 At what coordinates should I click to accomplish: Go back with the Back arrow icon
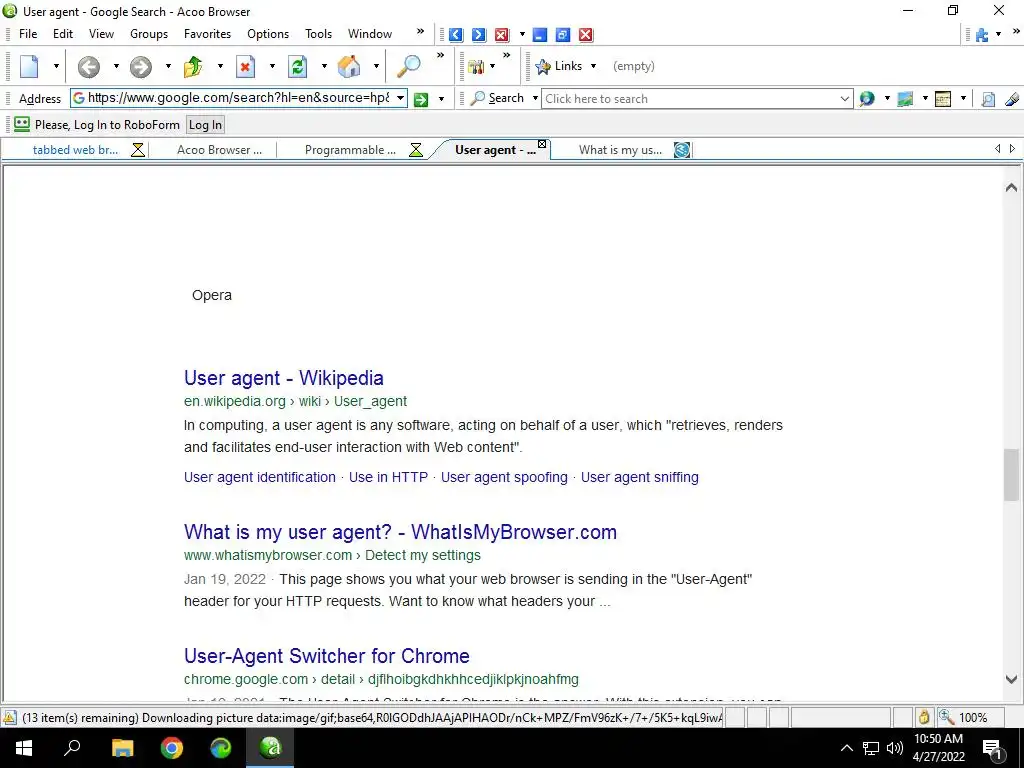pos(89,67)
